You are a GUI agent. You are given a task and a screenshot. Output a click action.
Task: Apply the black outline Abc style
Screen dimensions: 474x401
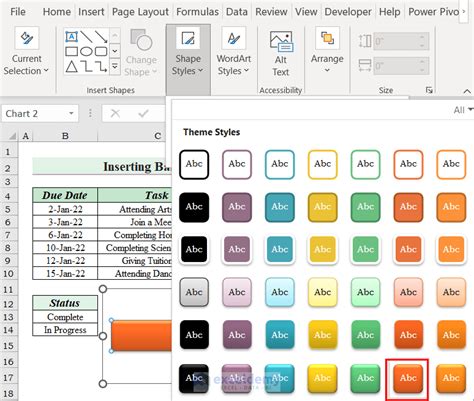pyautogui.click(x=194, y=164)
